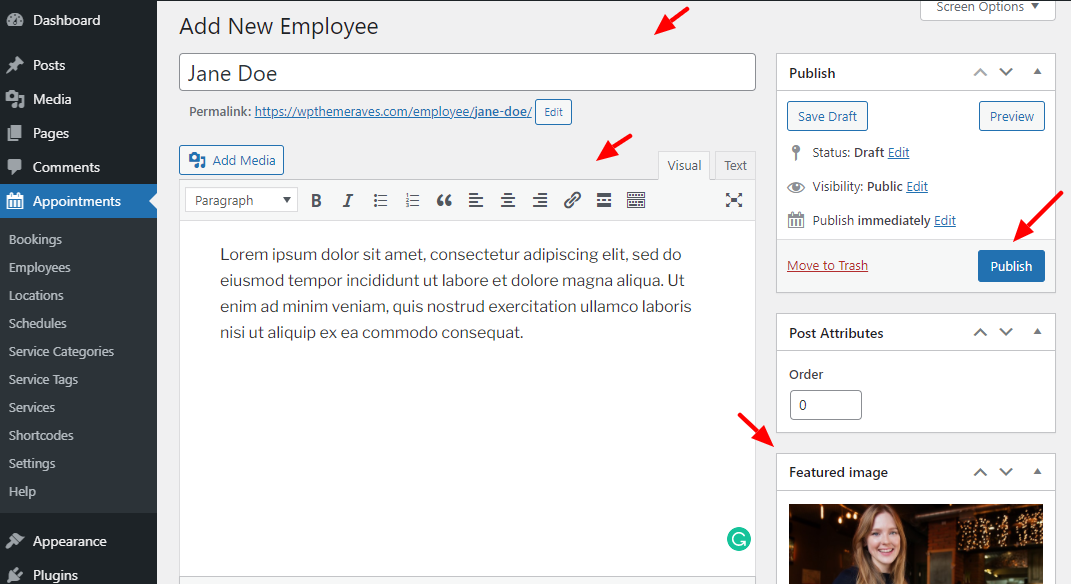Viewport: 1071px width, 584px height.
Task: Open the Help submenu
Action: [x=23, y=492]
